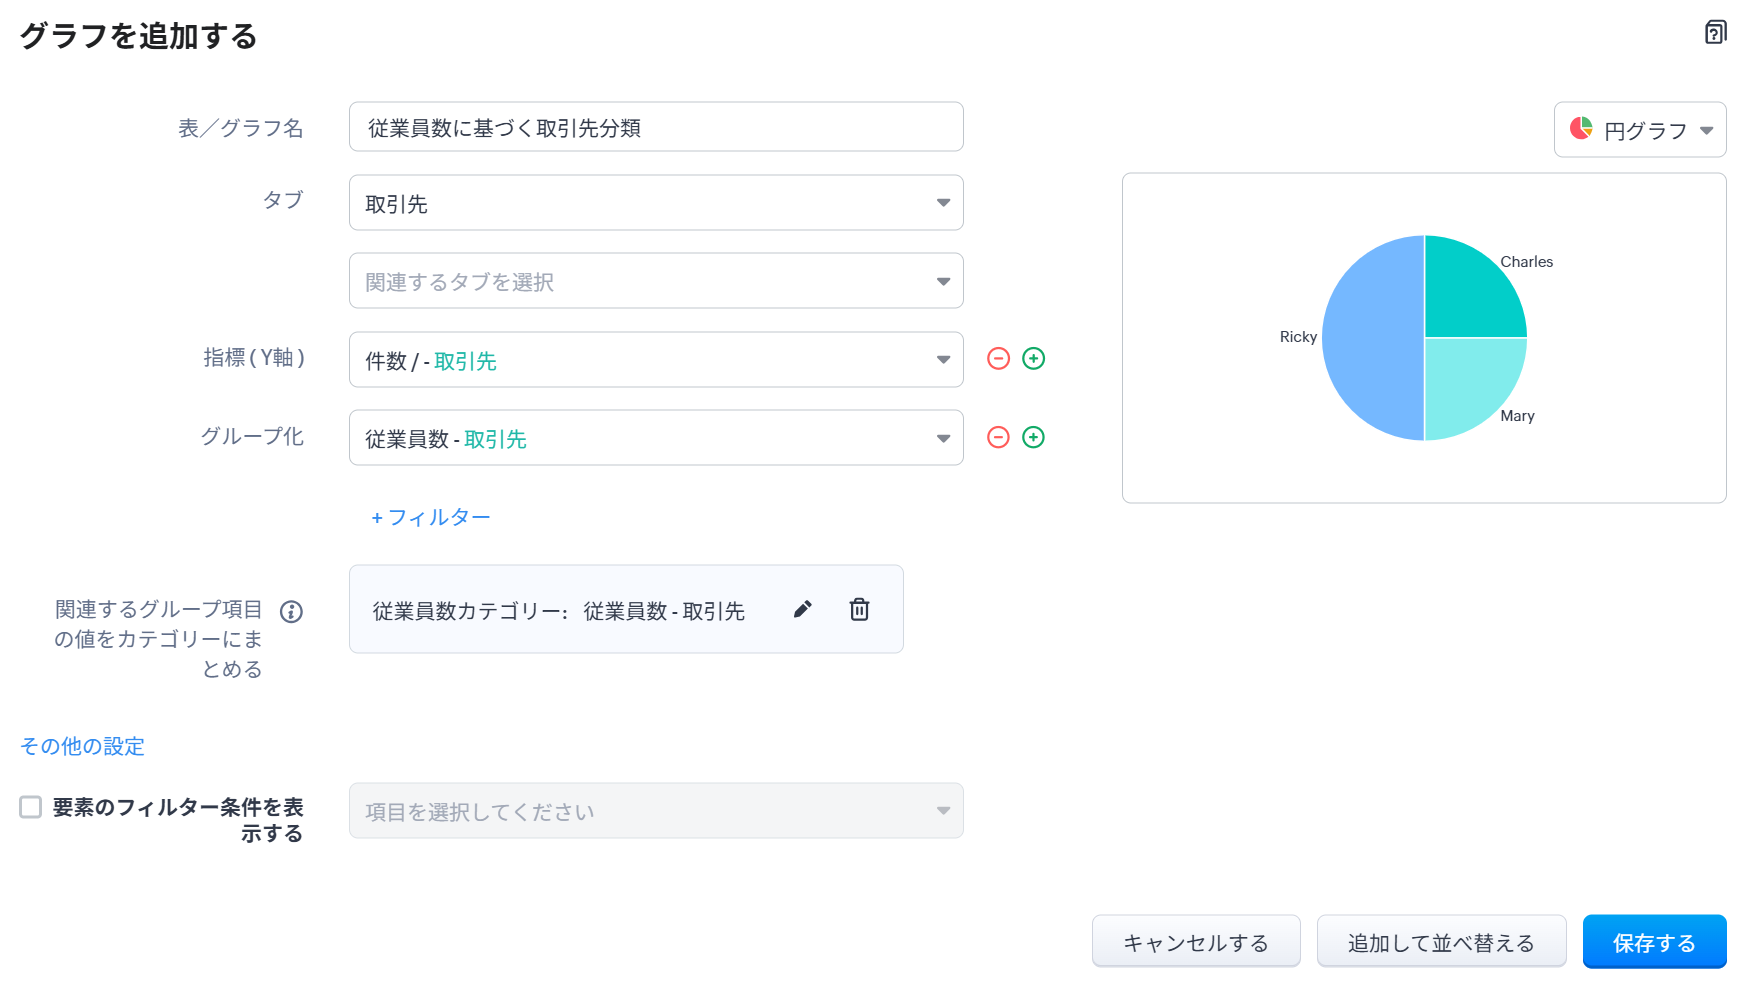The height and width of the screenshot is (991, 1750).
Task: Click the キャンセルする button
Action: click(1196, 942)
